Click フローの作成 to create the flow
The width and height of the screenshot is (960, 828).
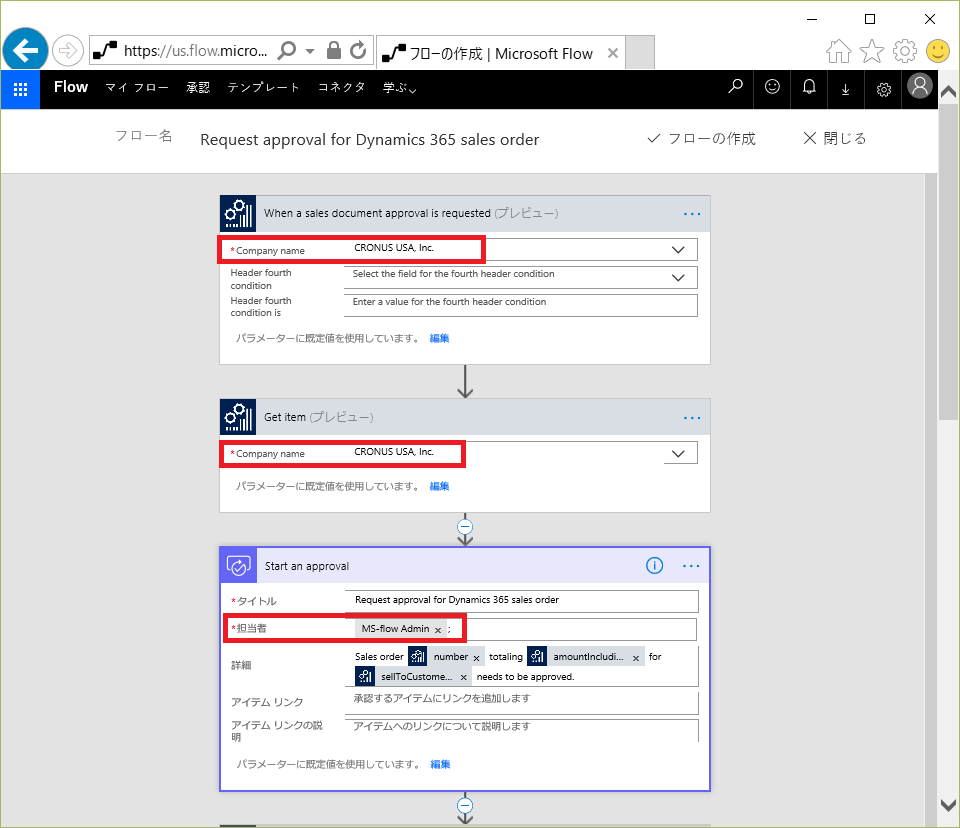701,139
